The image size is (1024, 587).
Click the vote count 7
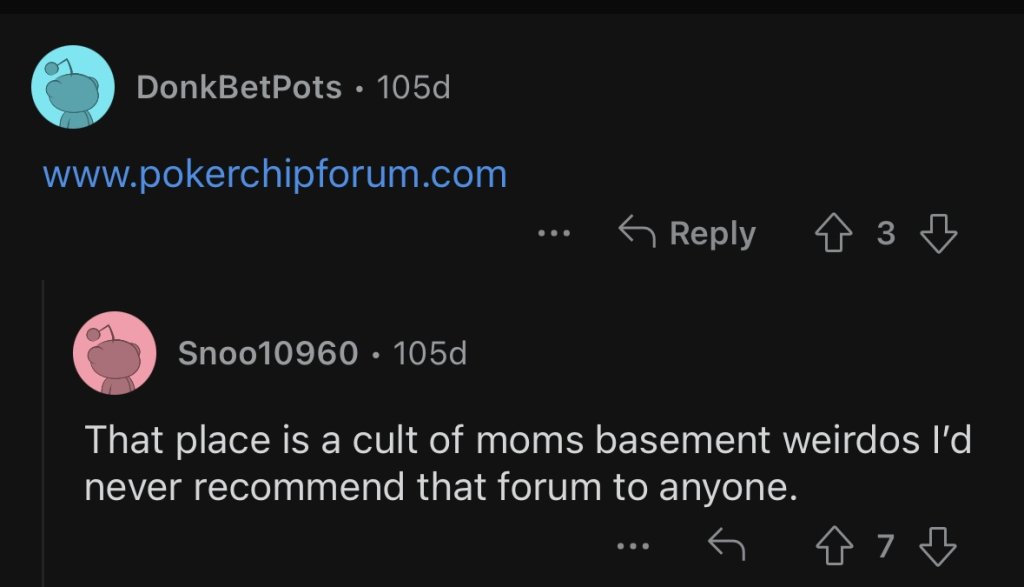[886, 546]
